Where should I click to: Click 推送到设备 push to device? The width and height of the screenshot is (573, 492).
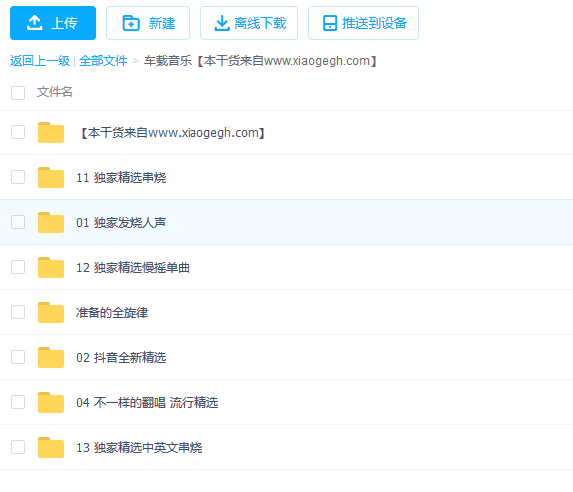click(x=363, y=23)
